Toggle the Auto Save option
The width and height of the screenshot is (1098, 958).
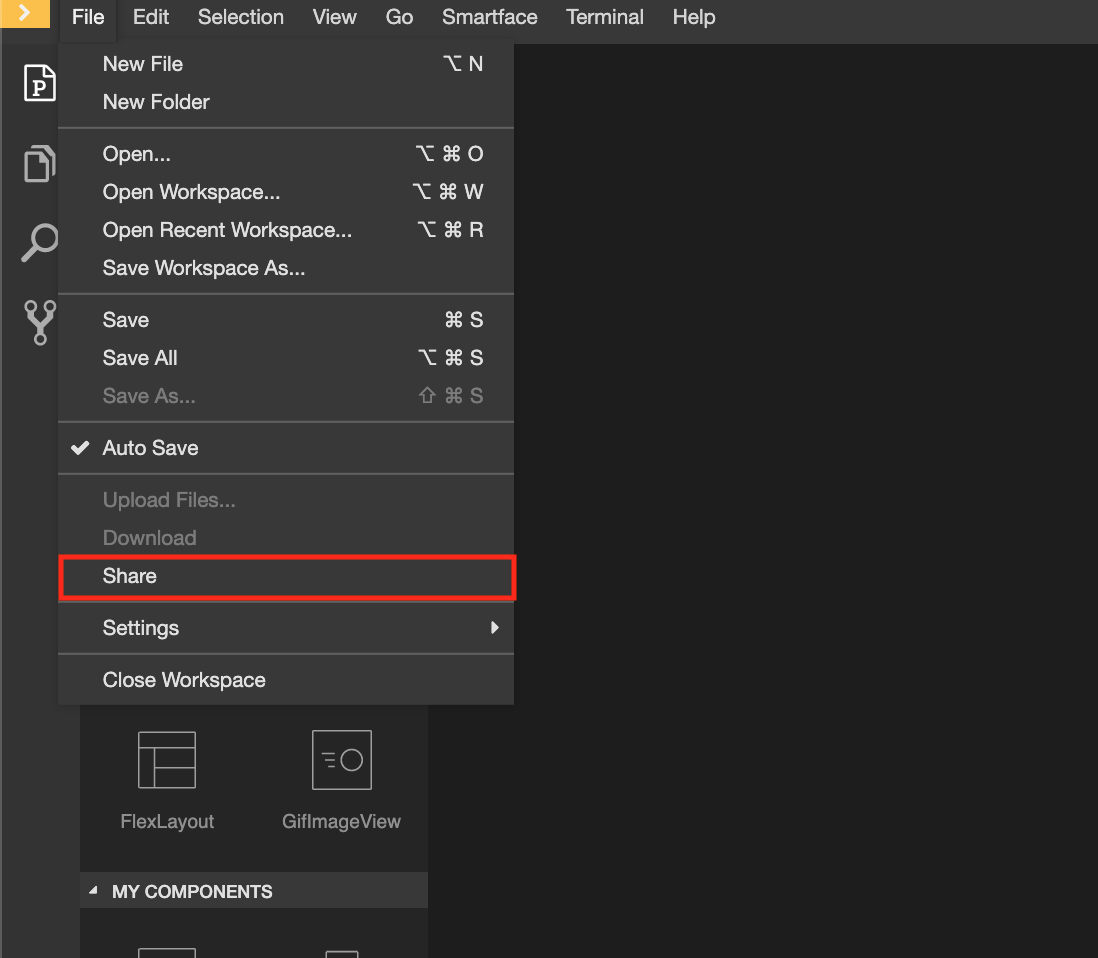tap(150, 448)
